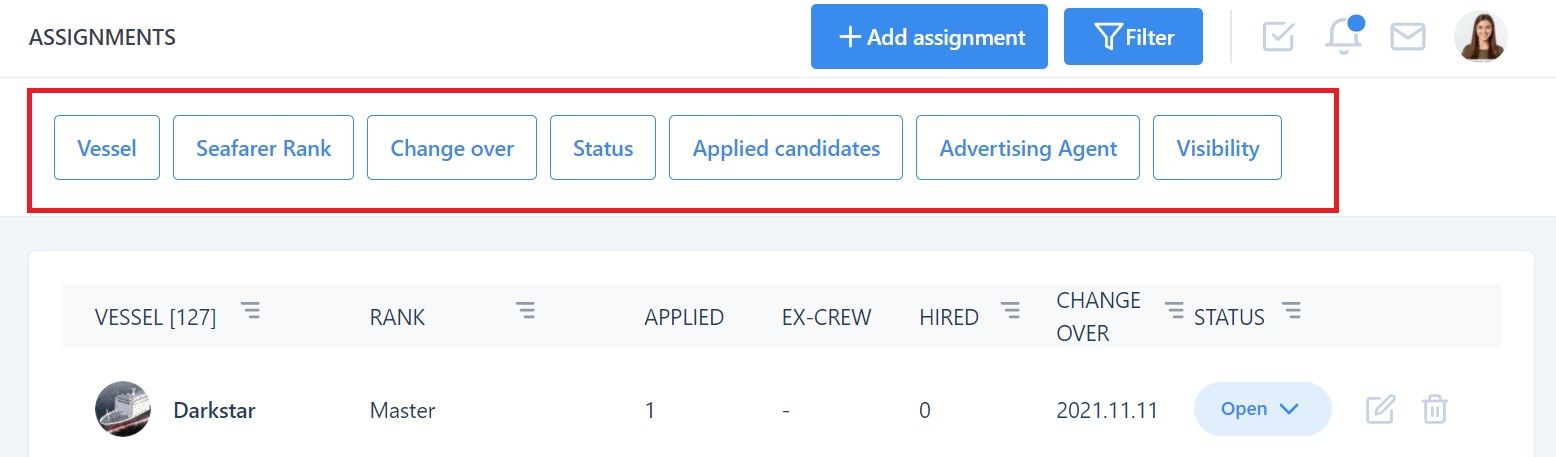Image resolution: width=1556 pixels, height=457 pixels.
Task: Toggle the Applied candidates filter chip
Action: [786, 148]
